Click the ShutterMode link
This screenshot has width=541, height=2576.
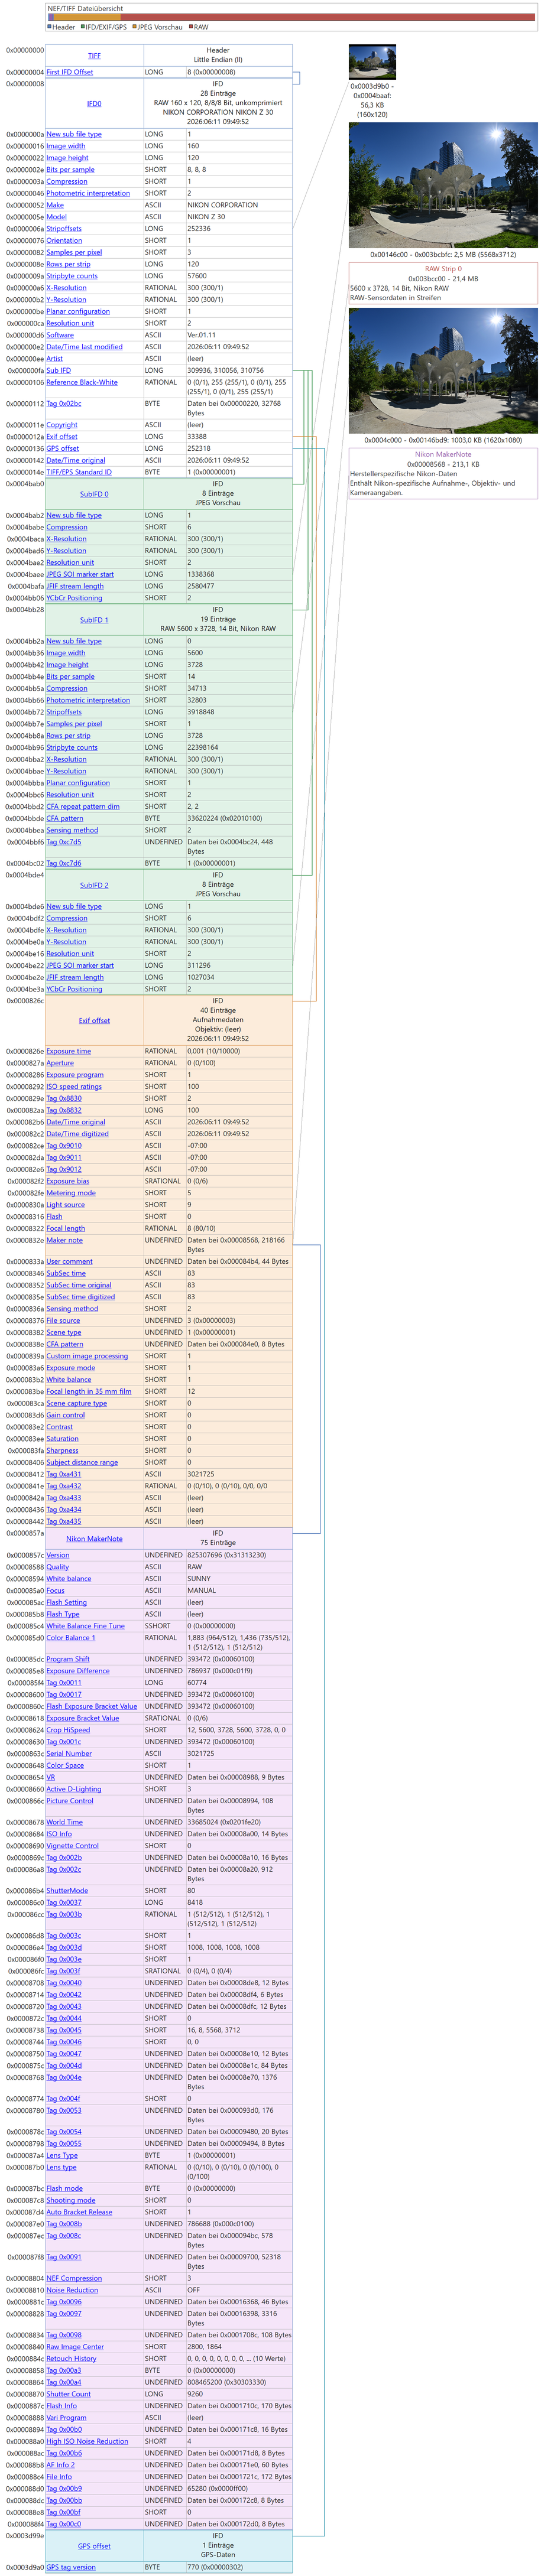click(x=67, y=1891)
